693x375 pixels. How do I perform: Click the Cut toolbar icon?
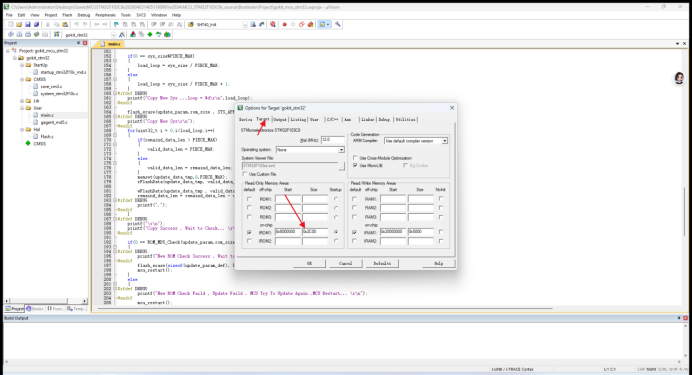click(48, 24)
